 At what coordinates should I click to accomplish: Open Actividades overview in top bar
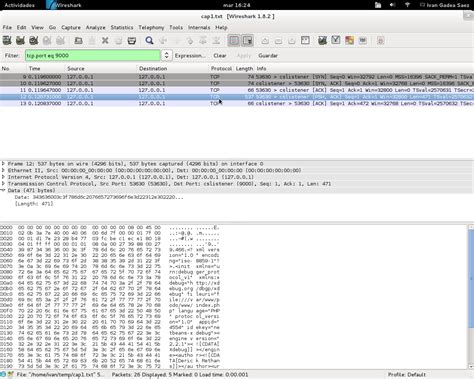(x=19, y=5)
